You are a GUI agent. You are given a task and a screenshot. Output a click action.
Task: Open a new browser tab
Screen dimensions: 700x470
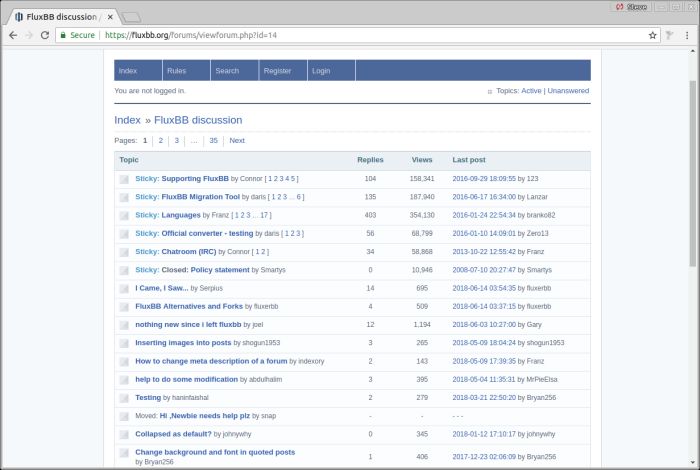(131, 17)
